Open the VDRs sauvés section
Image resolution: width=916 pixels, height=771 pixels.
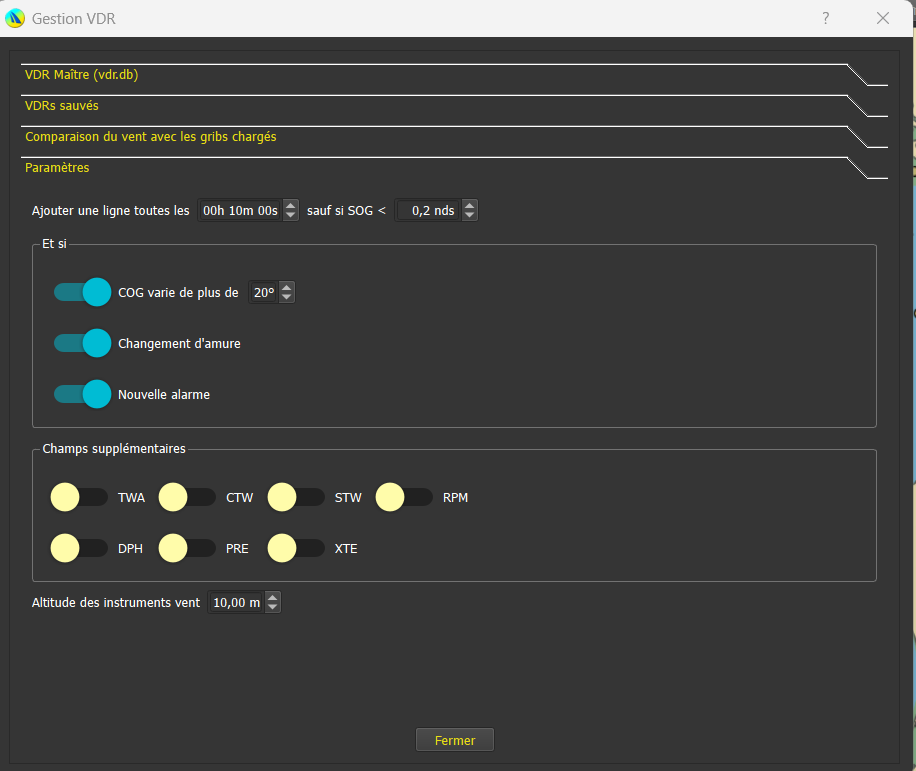(x=62, y=105)
